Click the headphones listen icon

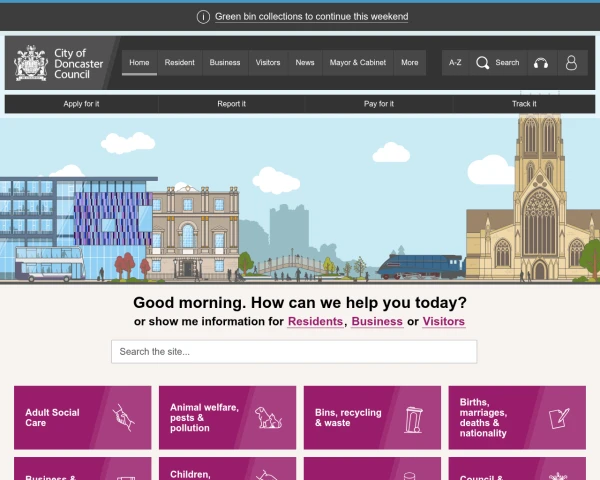coord(541,63)
